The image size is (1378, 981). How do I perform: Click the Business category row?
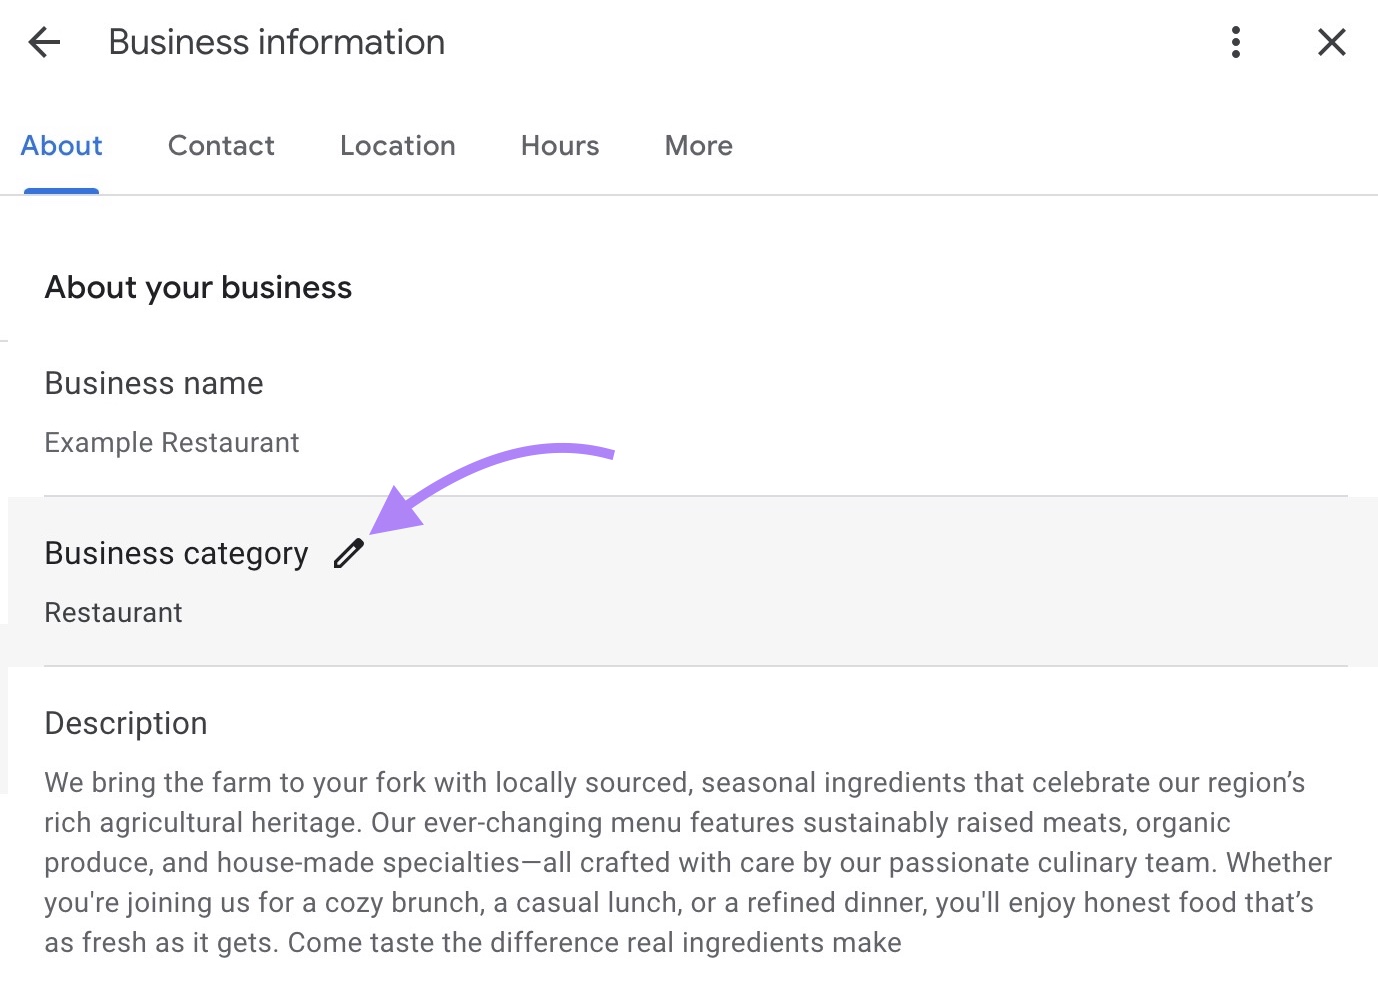[x=176, y=553]
